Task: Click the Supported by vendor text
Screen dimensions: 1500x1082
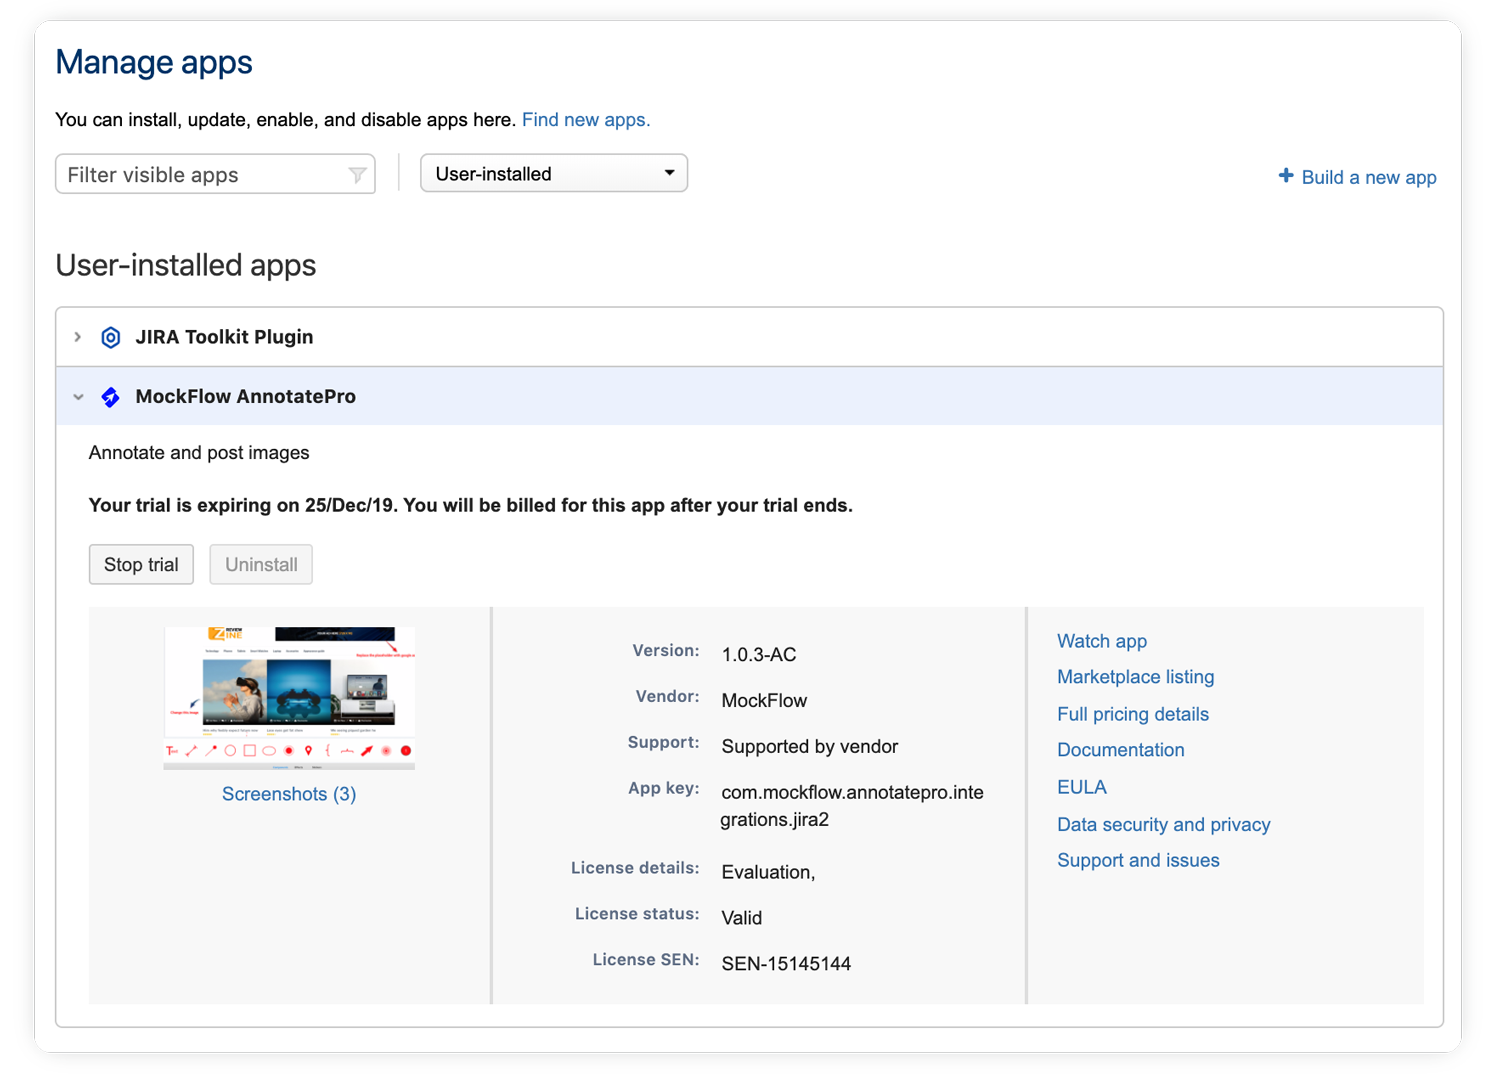Action: (810, 747)
